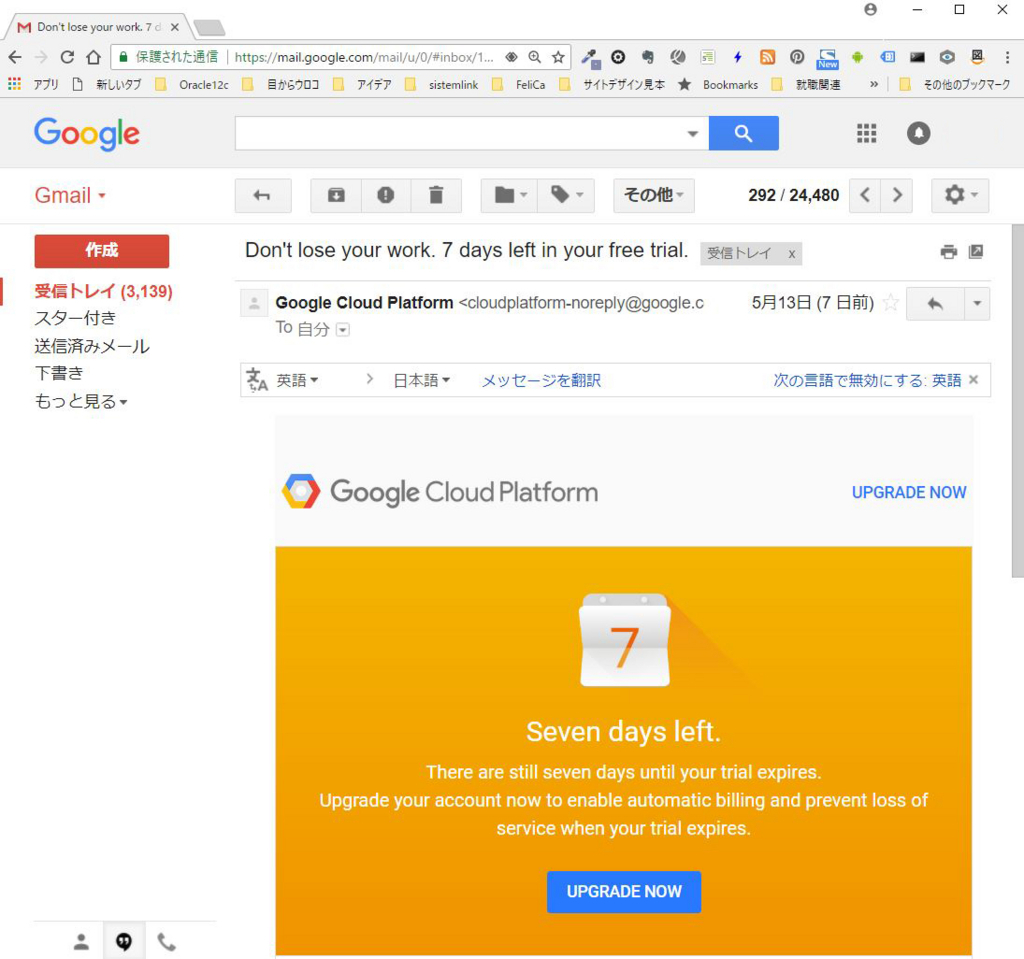The height and width of the screenshot is (959, 1024).
Task: Reply using the arrow beside the date
Action: (935, 304)
